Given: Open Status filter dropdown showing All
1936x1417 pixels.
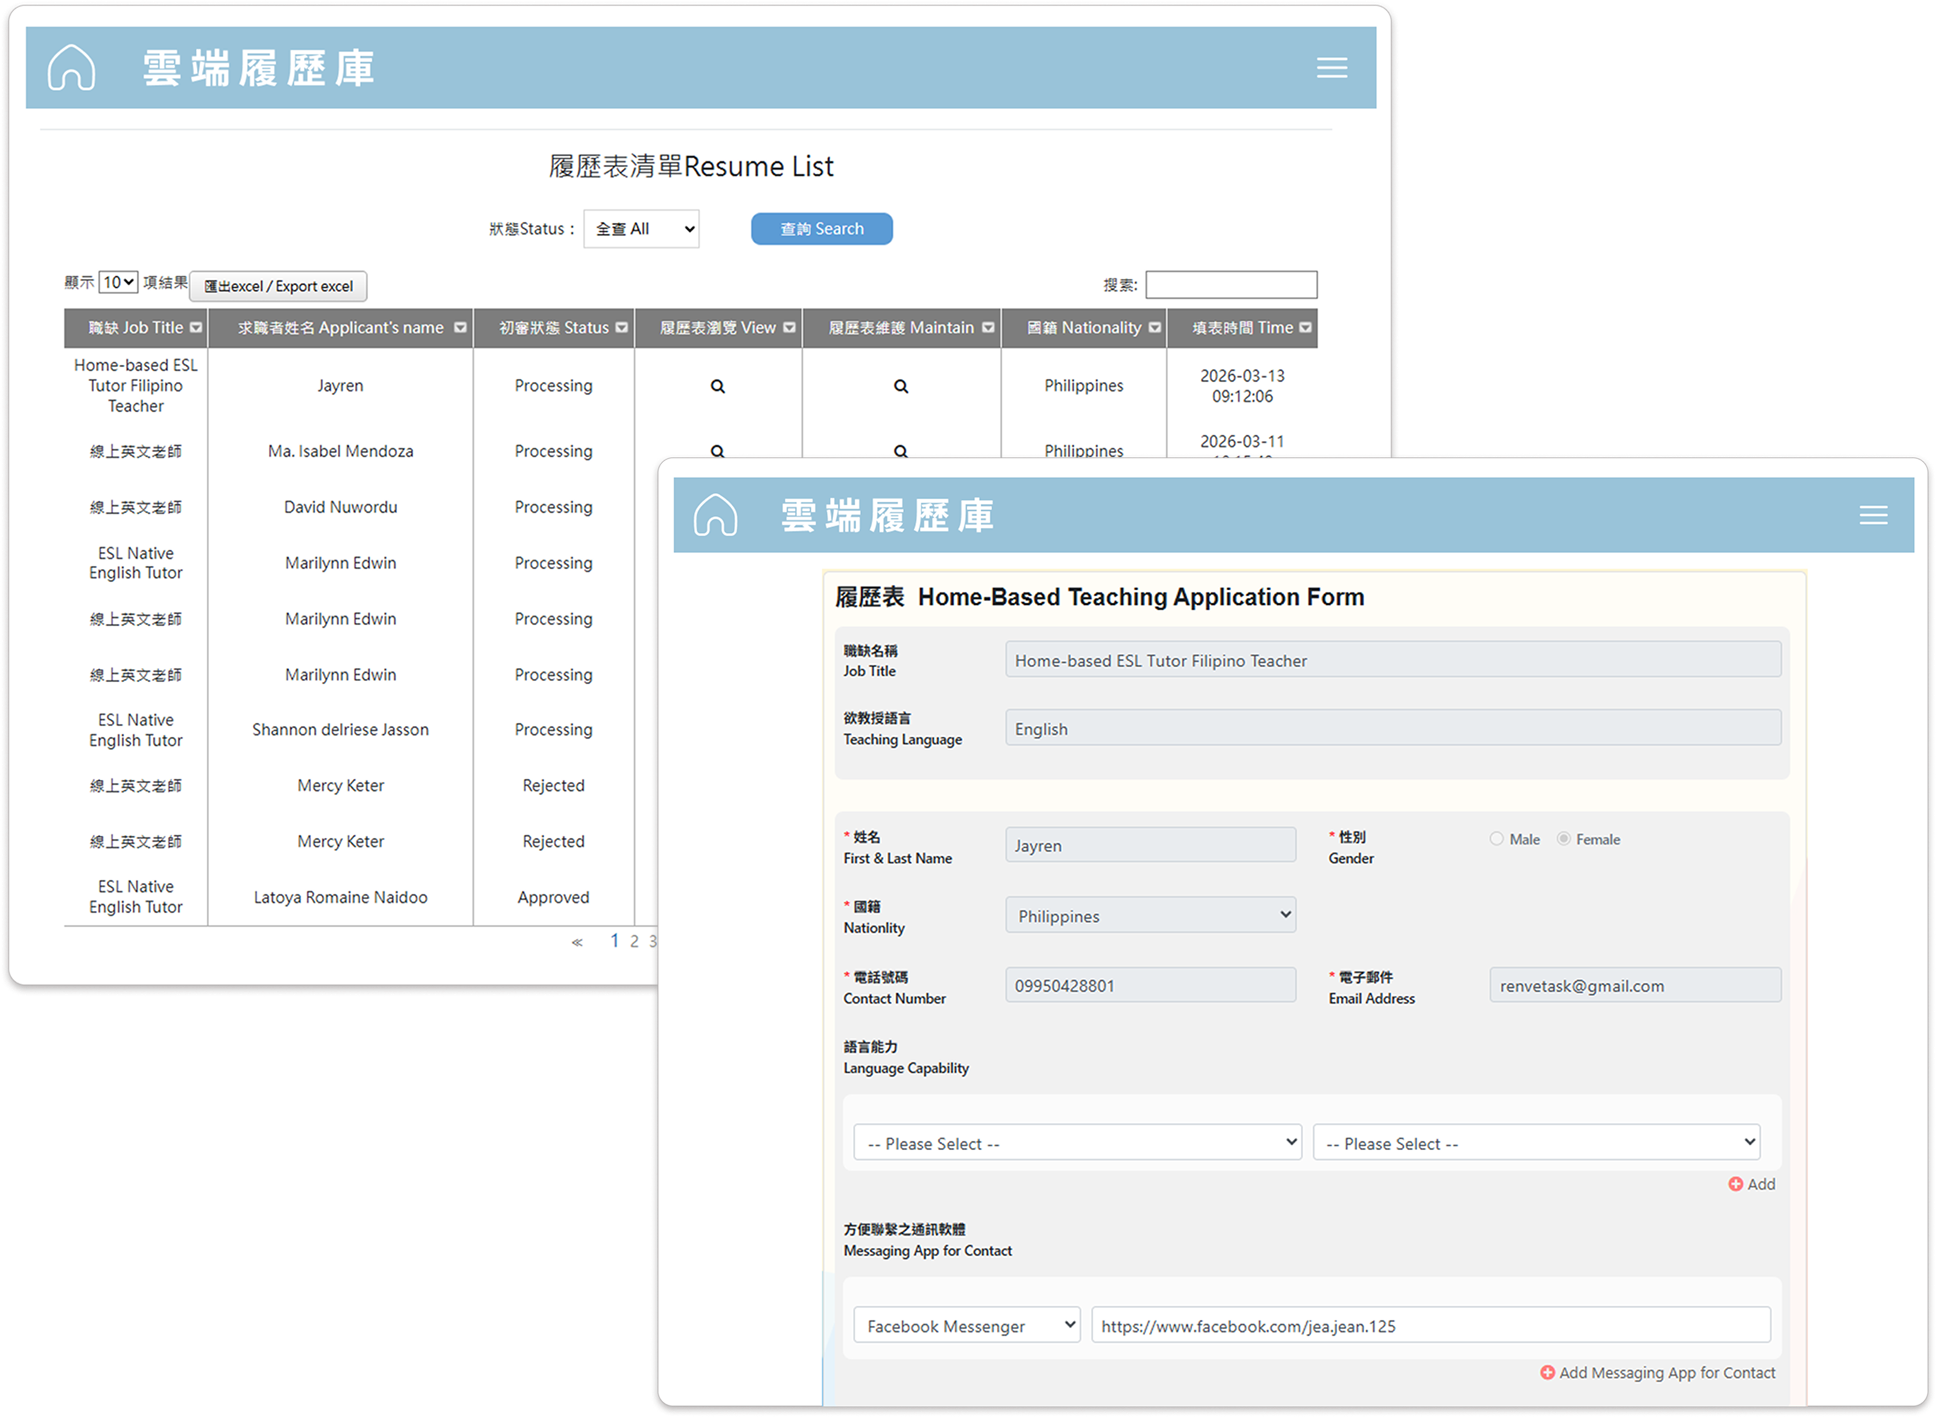Looking at the screenshot, I should click(641, 229).
